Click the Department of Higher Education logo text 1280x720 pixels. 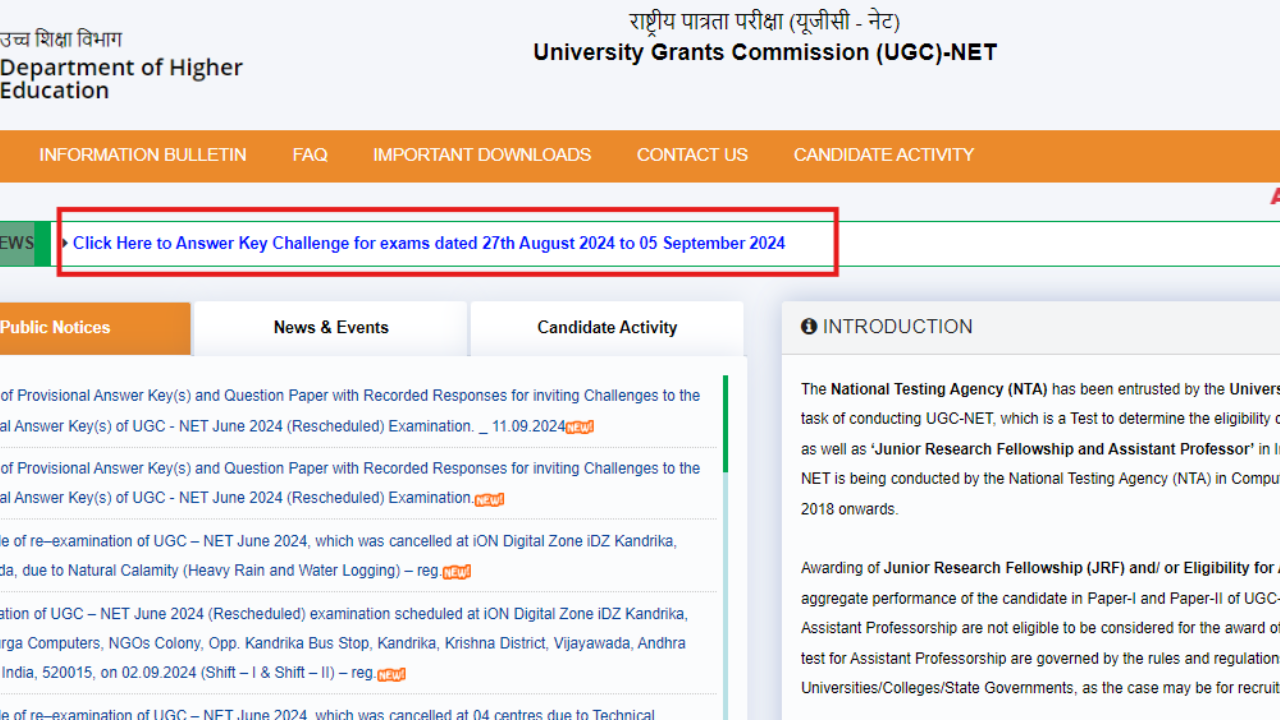click(x=121, y=79)
